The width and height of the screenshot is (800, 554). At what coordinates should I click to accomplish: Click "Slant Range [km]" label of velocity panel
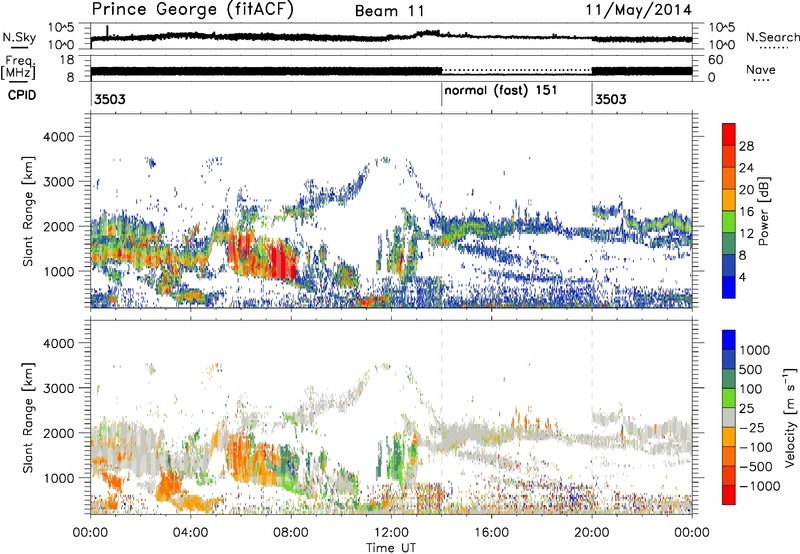(x=28, y=418)
